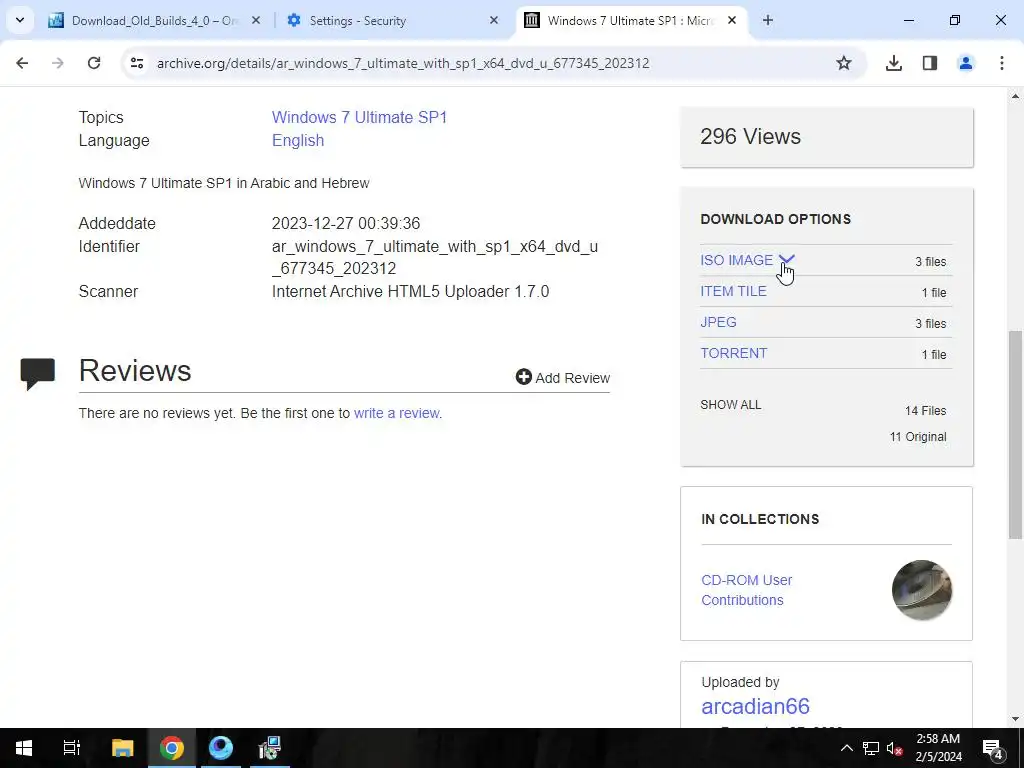Bookmark this page with the star
1024x768 pixels.
844,63
